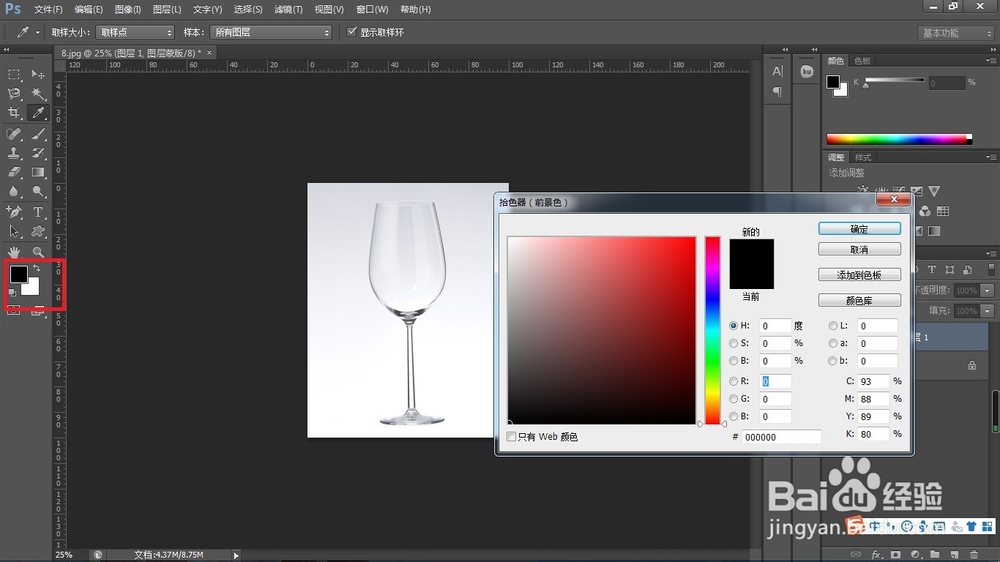The width and height of the screenshot is (1000, 562).
Task: Select the Gradient tool
Action: coord(38,172)
